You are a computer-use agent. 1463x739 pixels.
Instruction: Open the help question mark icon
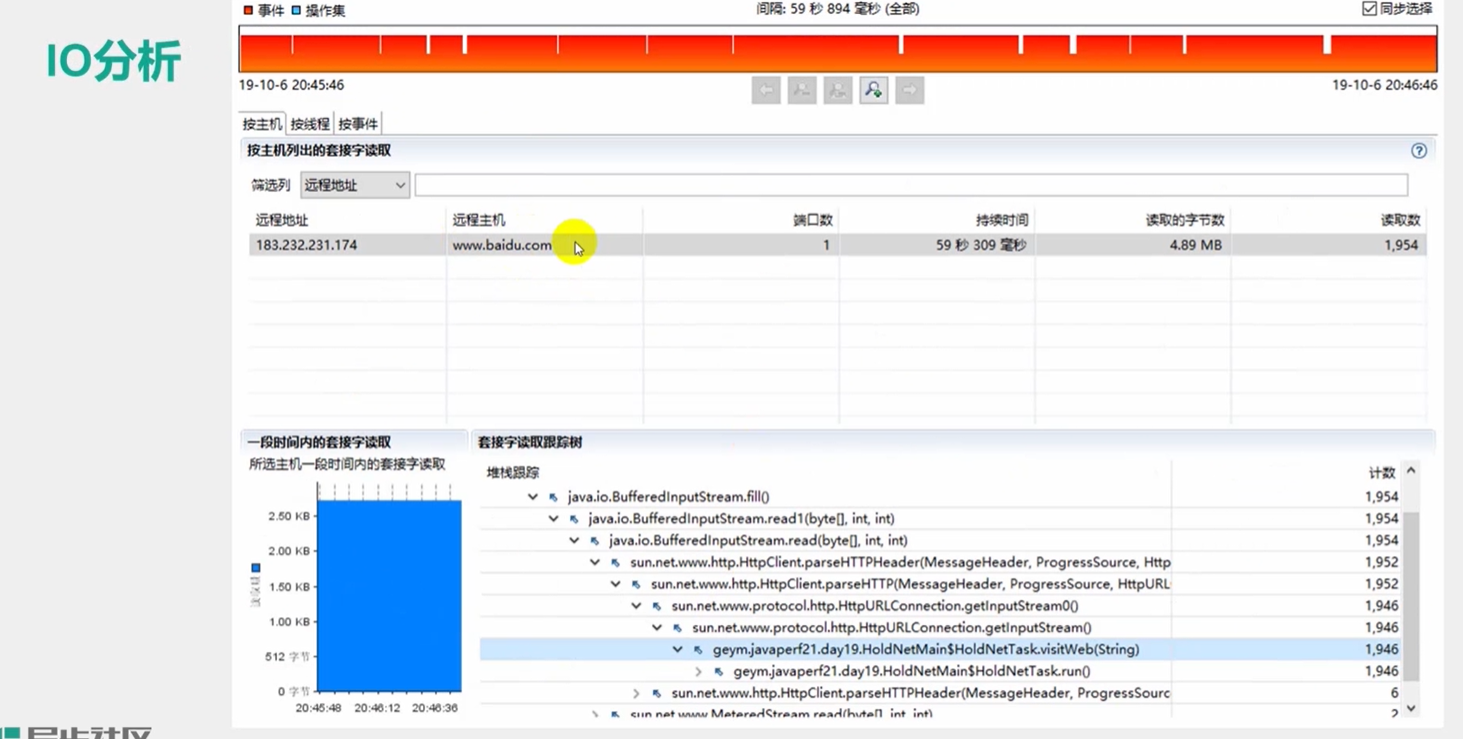[x=1418, y=150]
